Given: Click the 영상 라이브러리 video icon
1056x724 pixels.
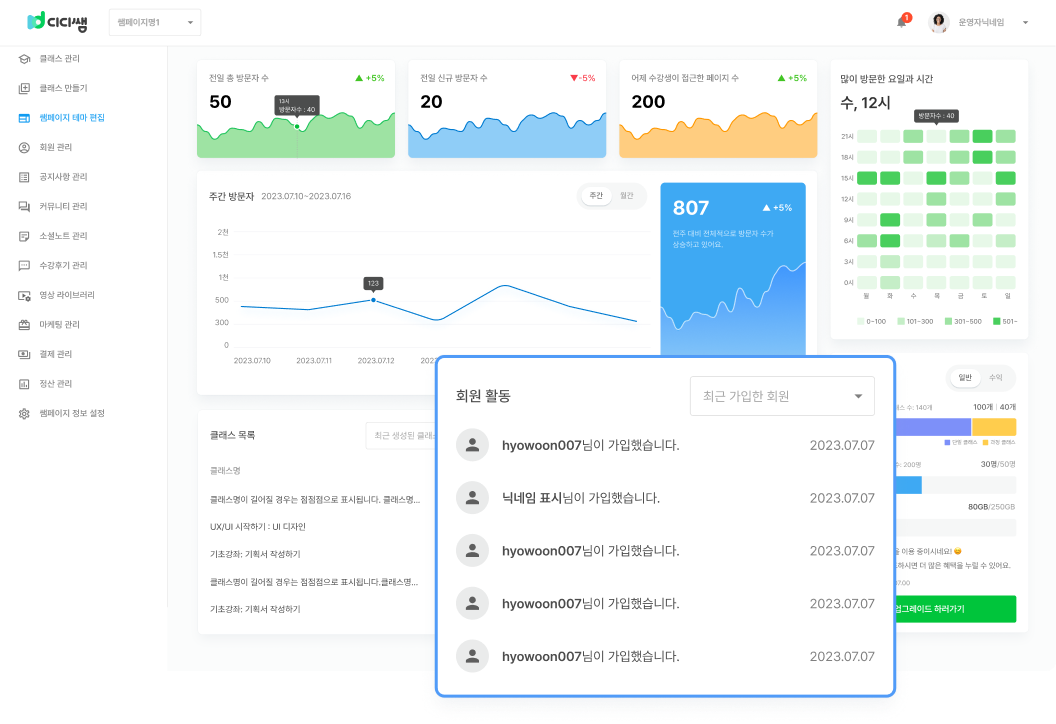Looking at the screenshot, I should point(24,295).
